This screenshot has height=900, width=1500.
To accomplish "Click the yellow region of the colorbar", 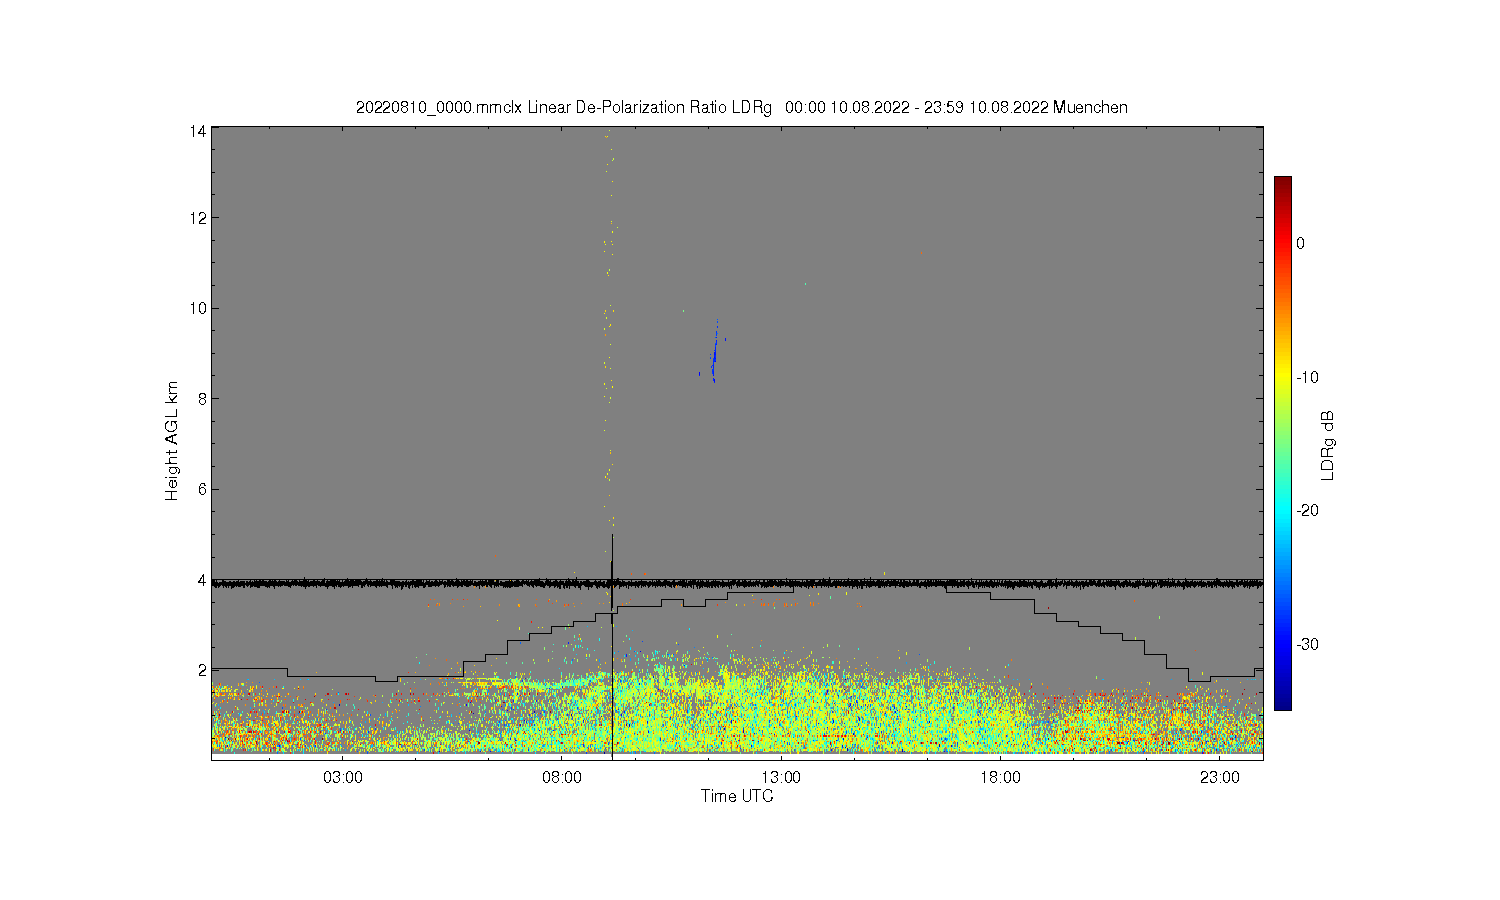I will click(1282, 377).
